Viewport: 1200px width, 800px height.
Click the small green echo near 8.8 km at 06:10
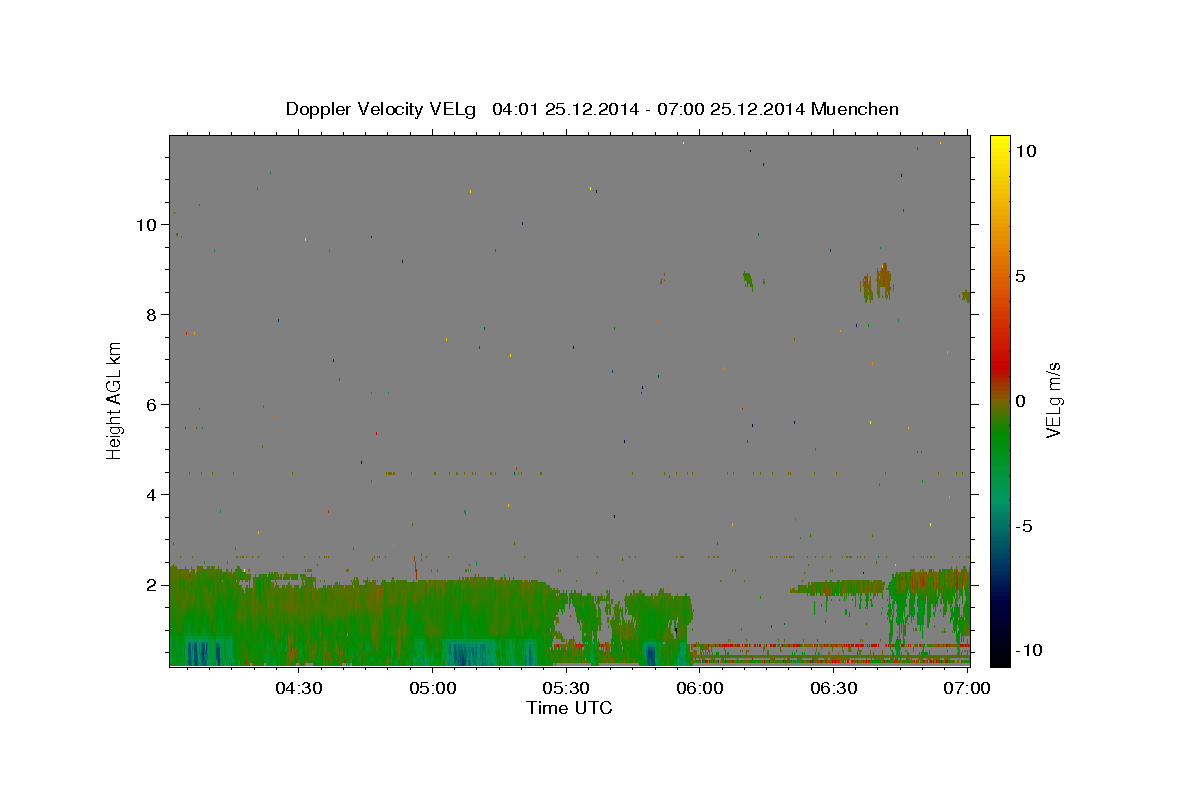(x=747, y=280)
